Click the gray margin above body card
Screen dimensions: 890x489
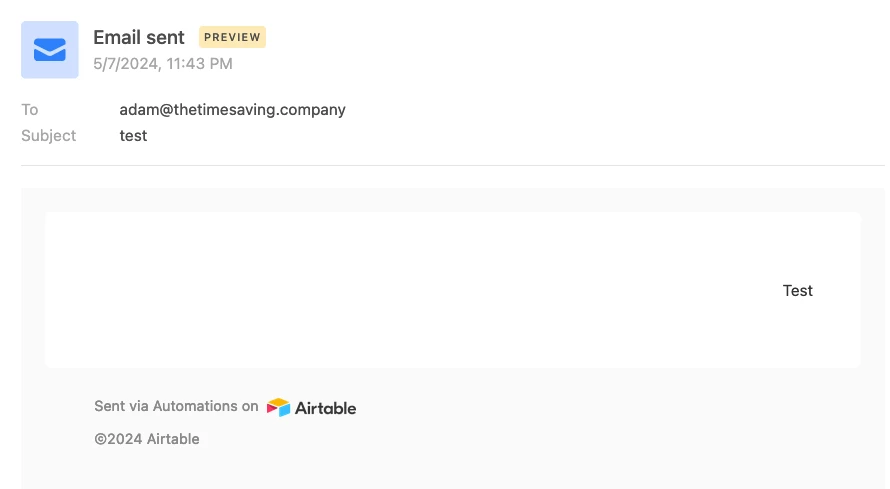point(452,200)
